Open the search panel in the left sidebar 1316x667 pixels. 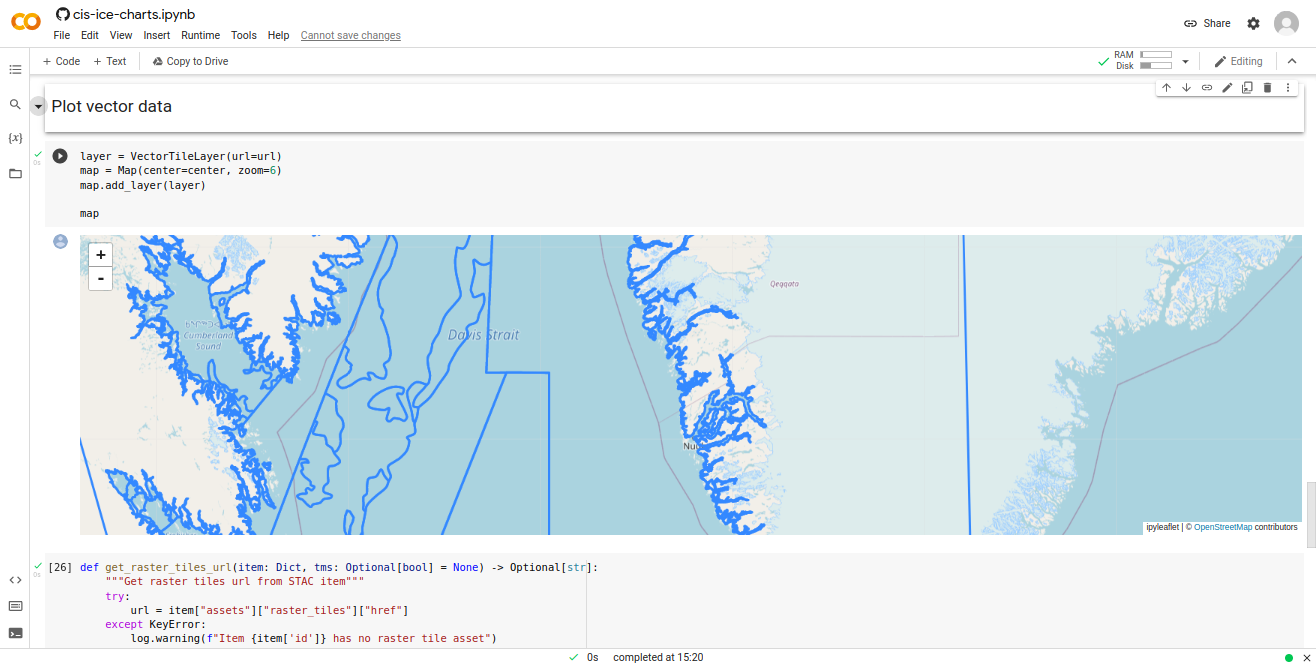tap(15, 104)
